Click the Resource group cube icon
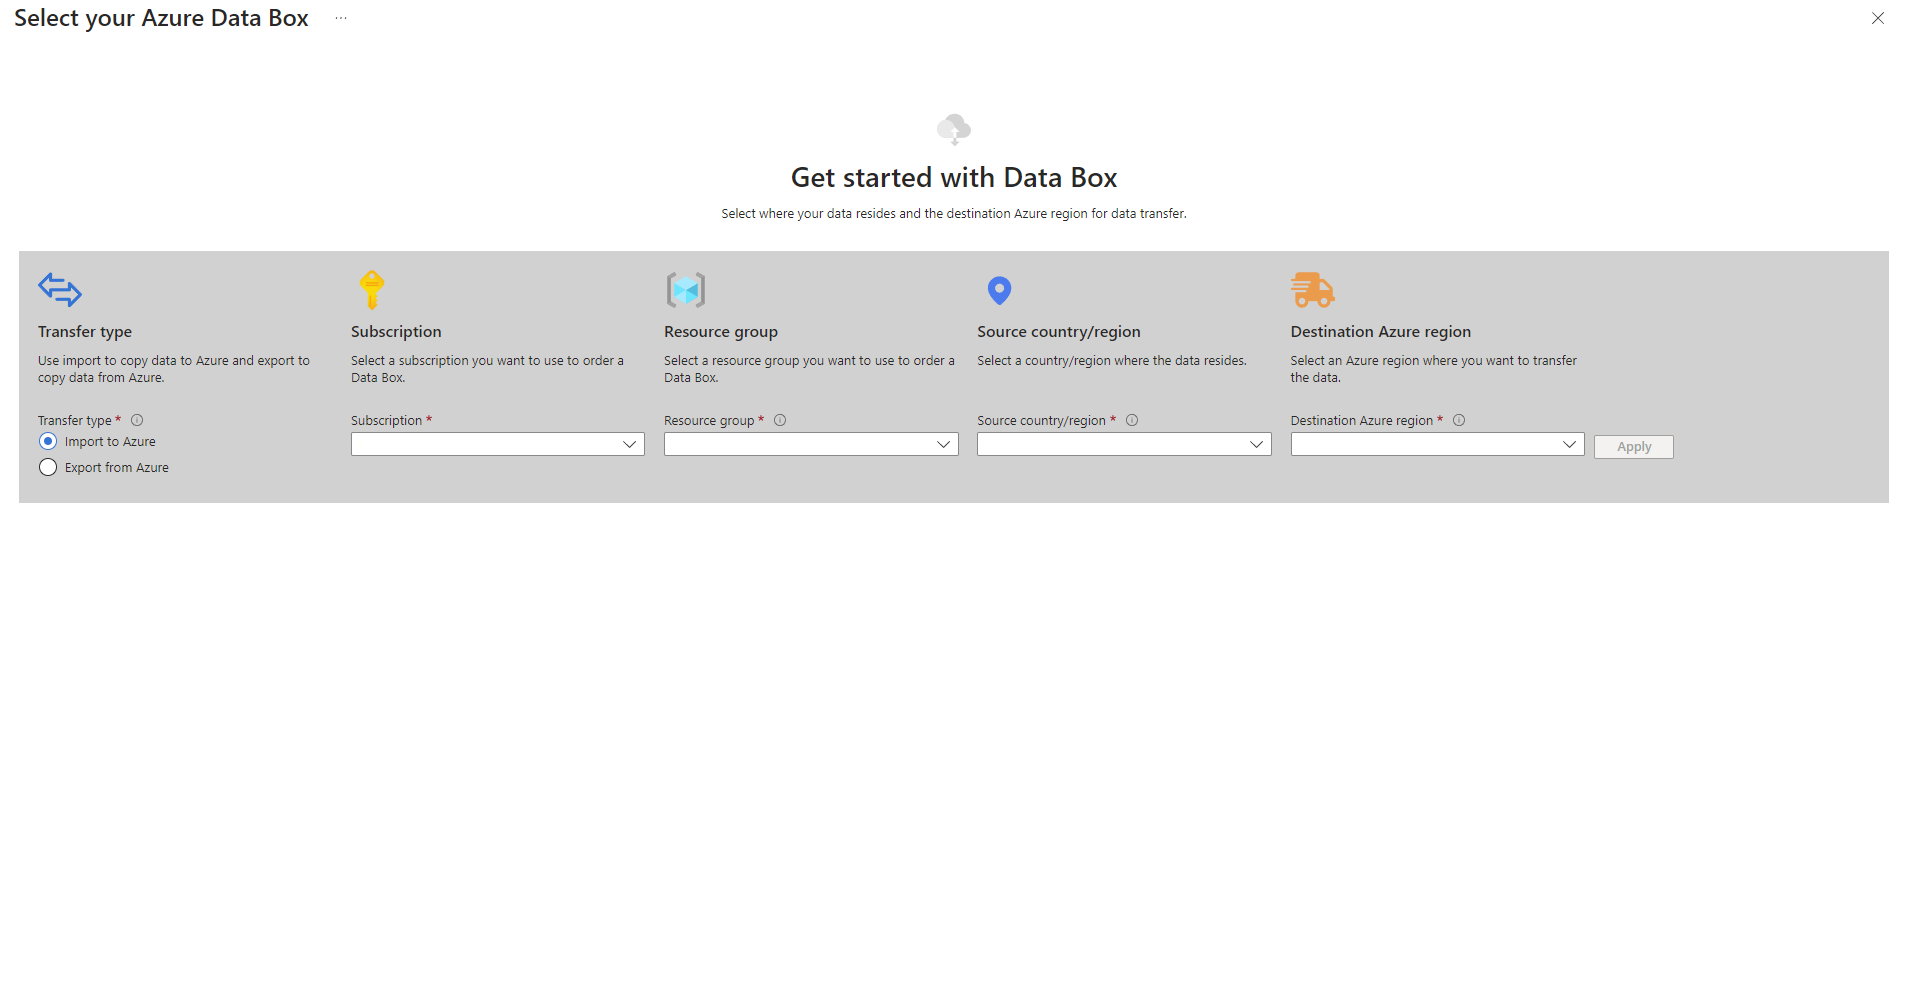 pos(686,290)
